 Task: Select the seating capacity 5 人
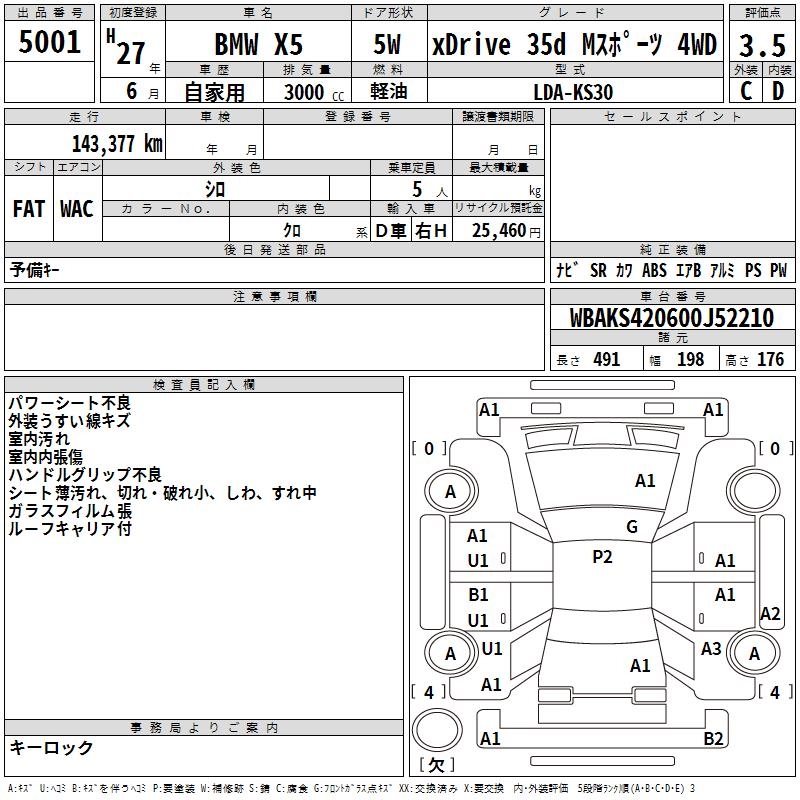[429, 189]
